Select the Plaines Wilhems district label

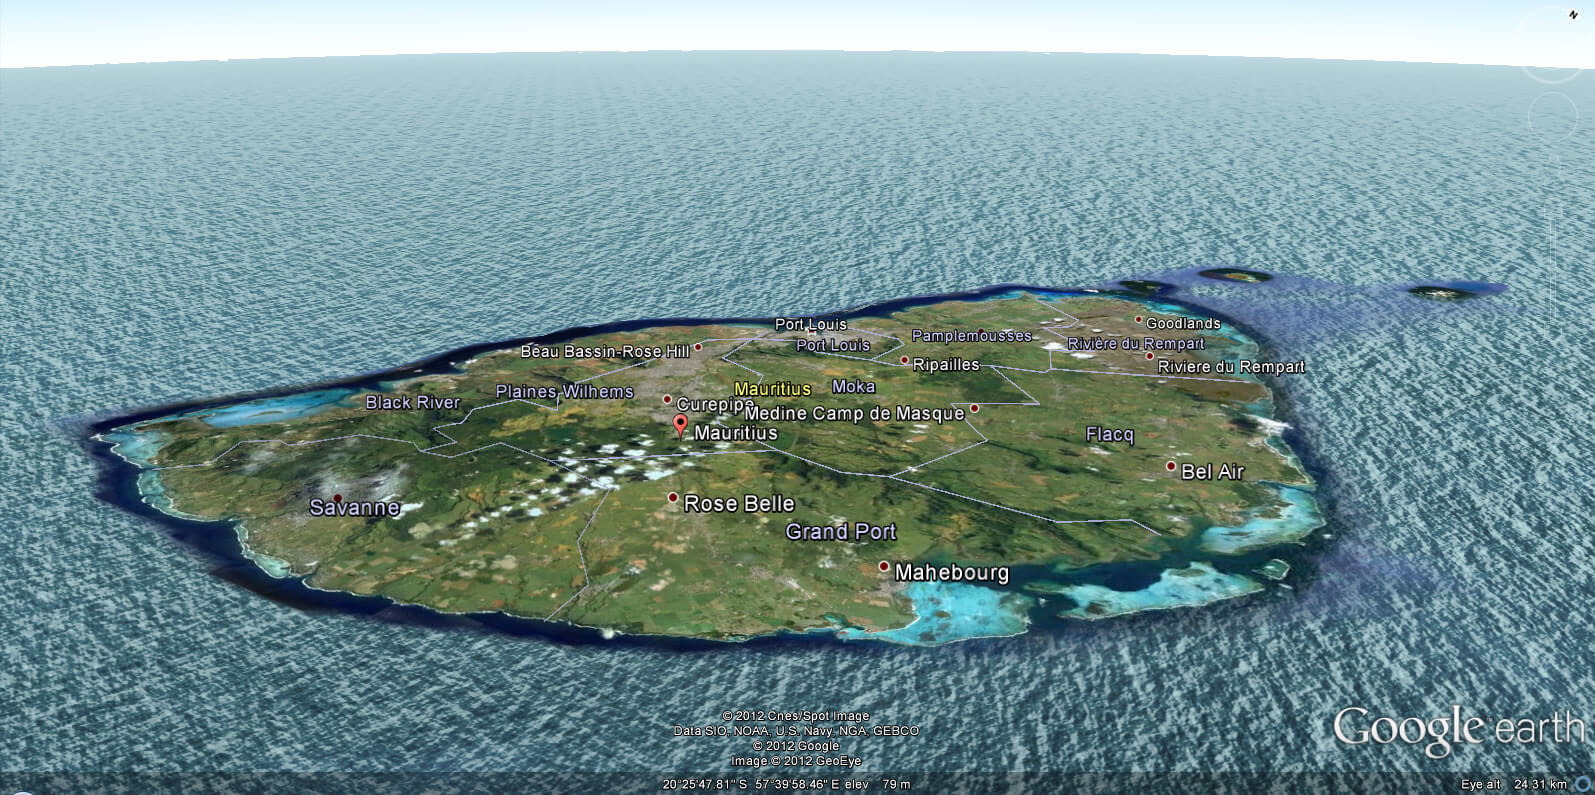point(564,391)
